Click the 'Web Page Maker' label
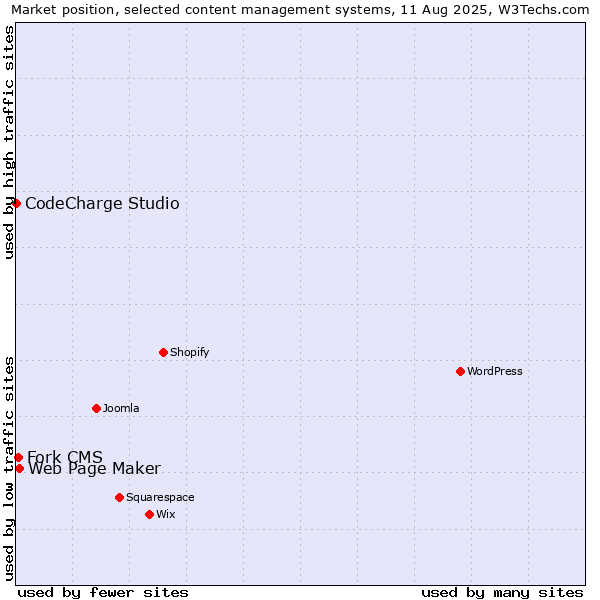The width and height of the screenshot is (600, 600). pyautogui.click(x=95, y=469)
